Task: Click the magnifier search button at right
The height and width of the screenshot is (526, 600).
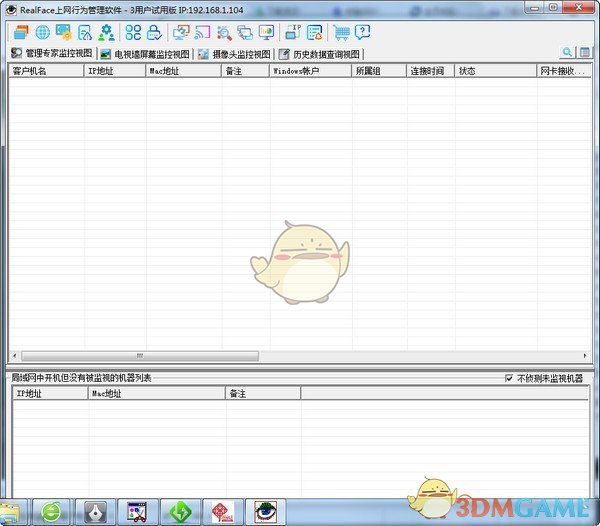Action: [567, 52]
